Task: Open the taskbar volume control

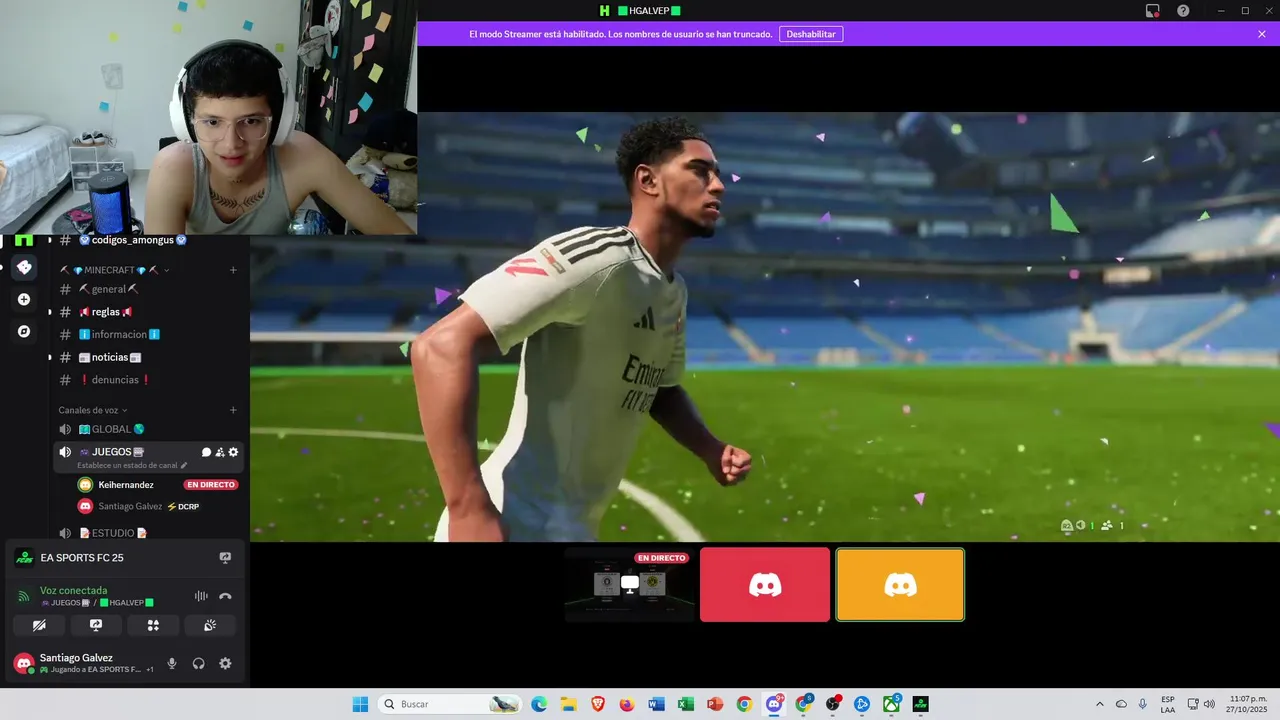Action: 1209,704
